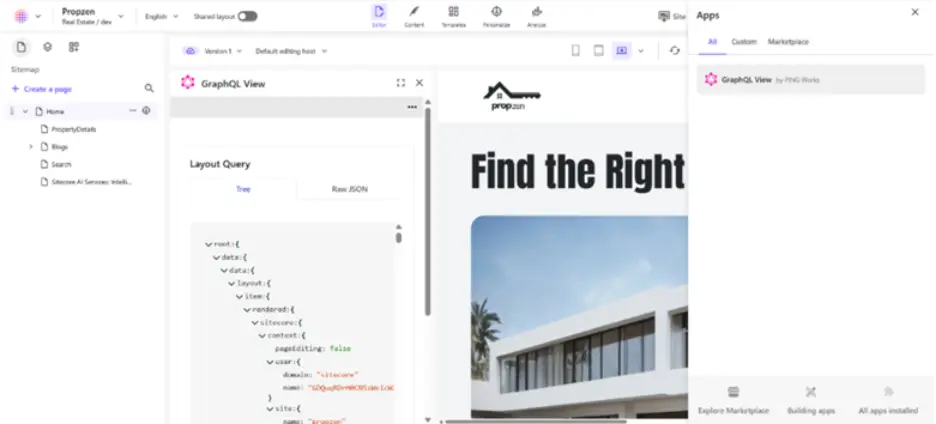This screenshot has height=424, width=936.
Task: Open the English language dropdown
Action: [x=161, y=17]
